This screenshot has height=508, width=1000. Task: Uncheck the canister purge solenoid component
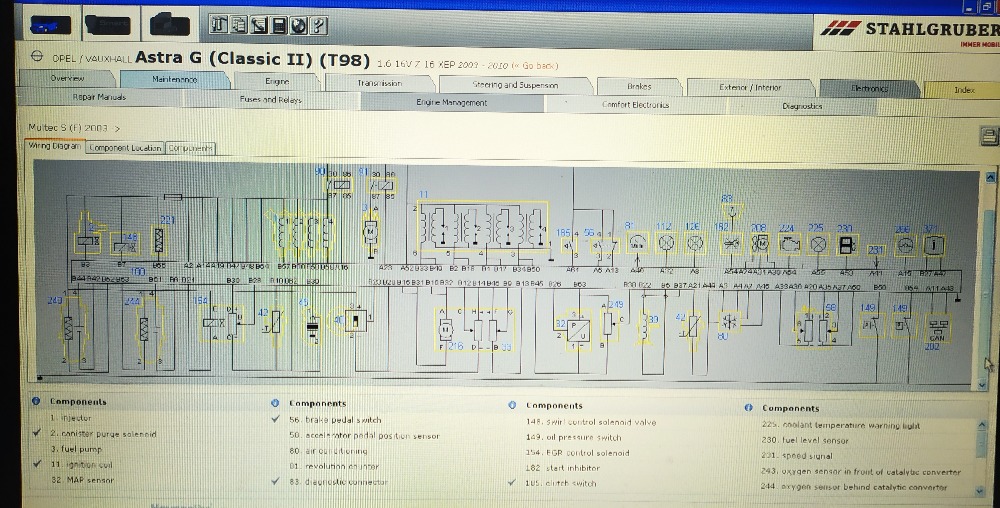tap(37, 434)
